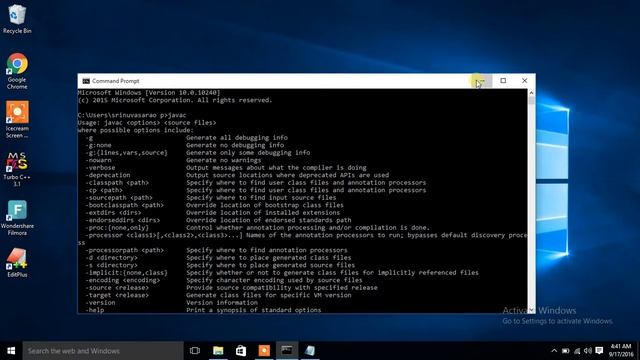This screenshot has width=640, height=360.
Task: Click the '-help' option text
Action: point(95,310)
